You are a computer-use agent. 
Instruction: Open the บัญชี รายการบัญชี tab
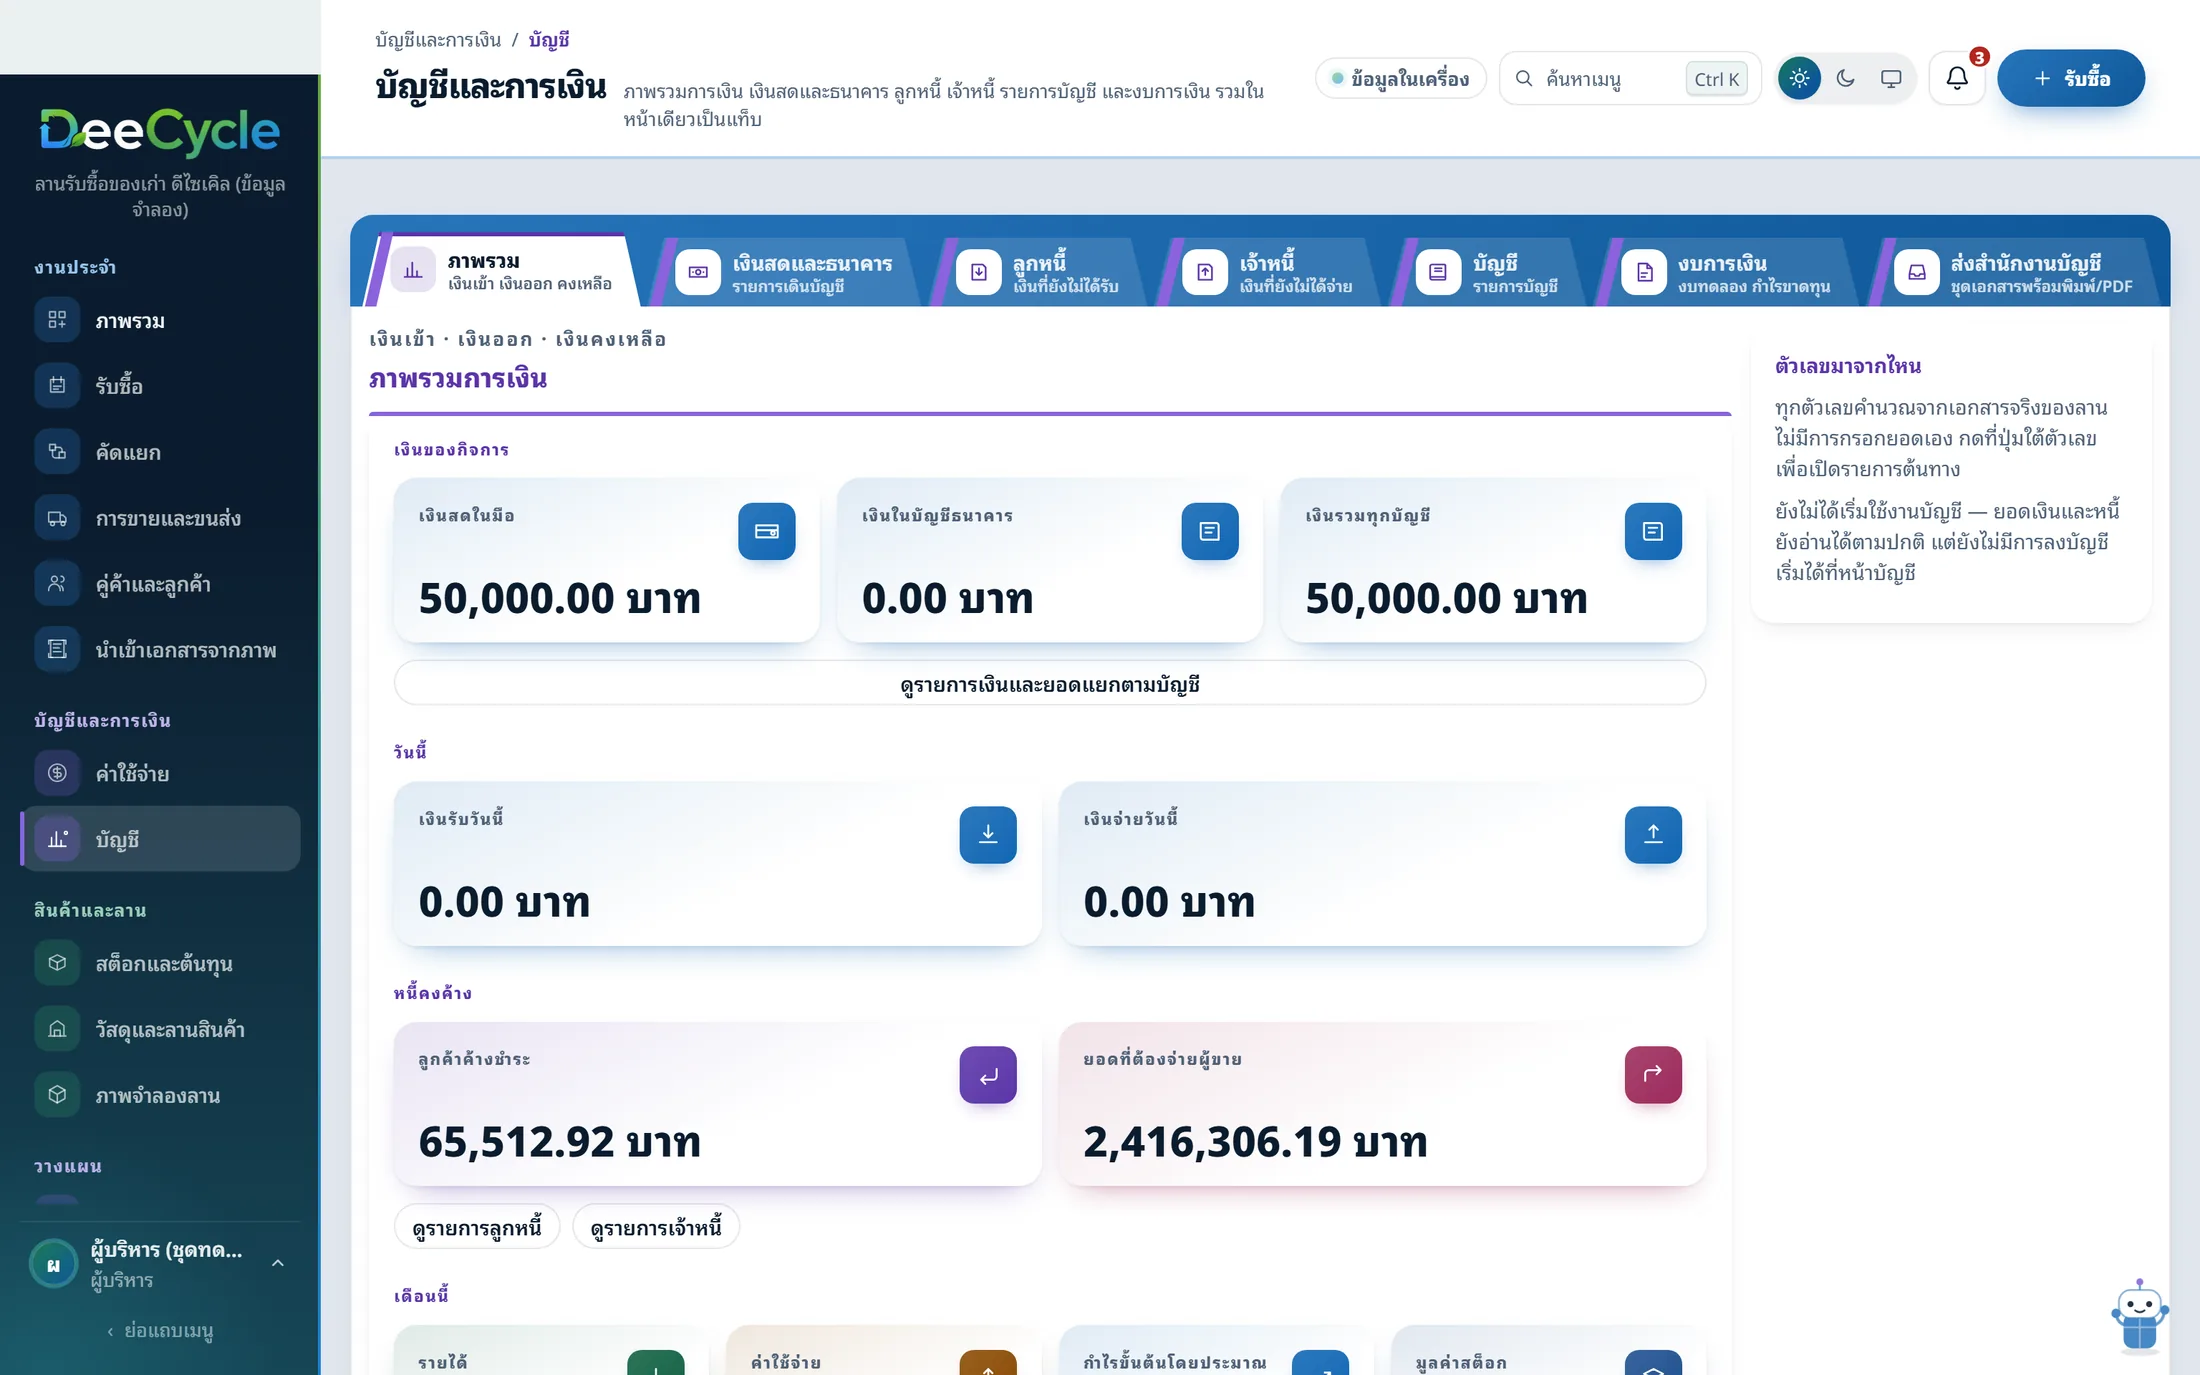coord(1490,272)
